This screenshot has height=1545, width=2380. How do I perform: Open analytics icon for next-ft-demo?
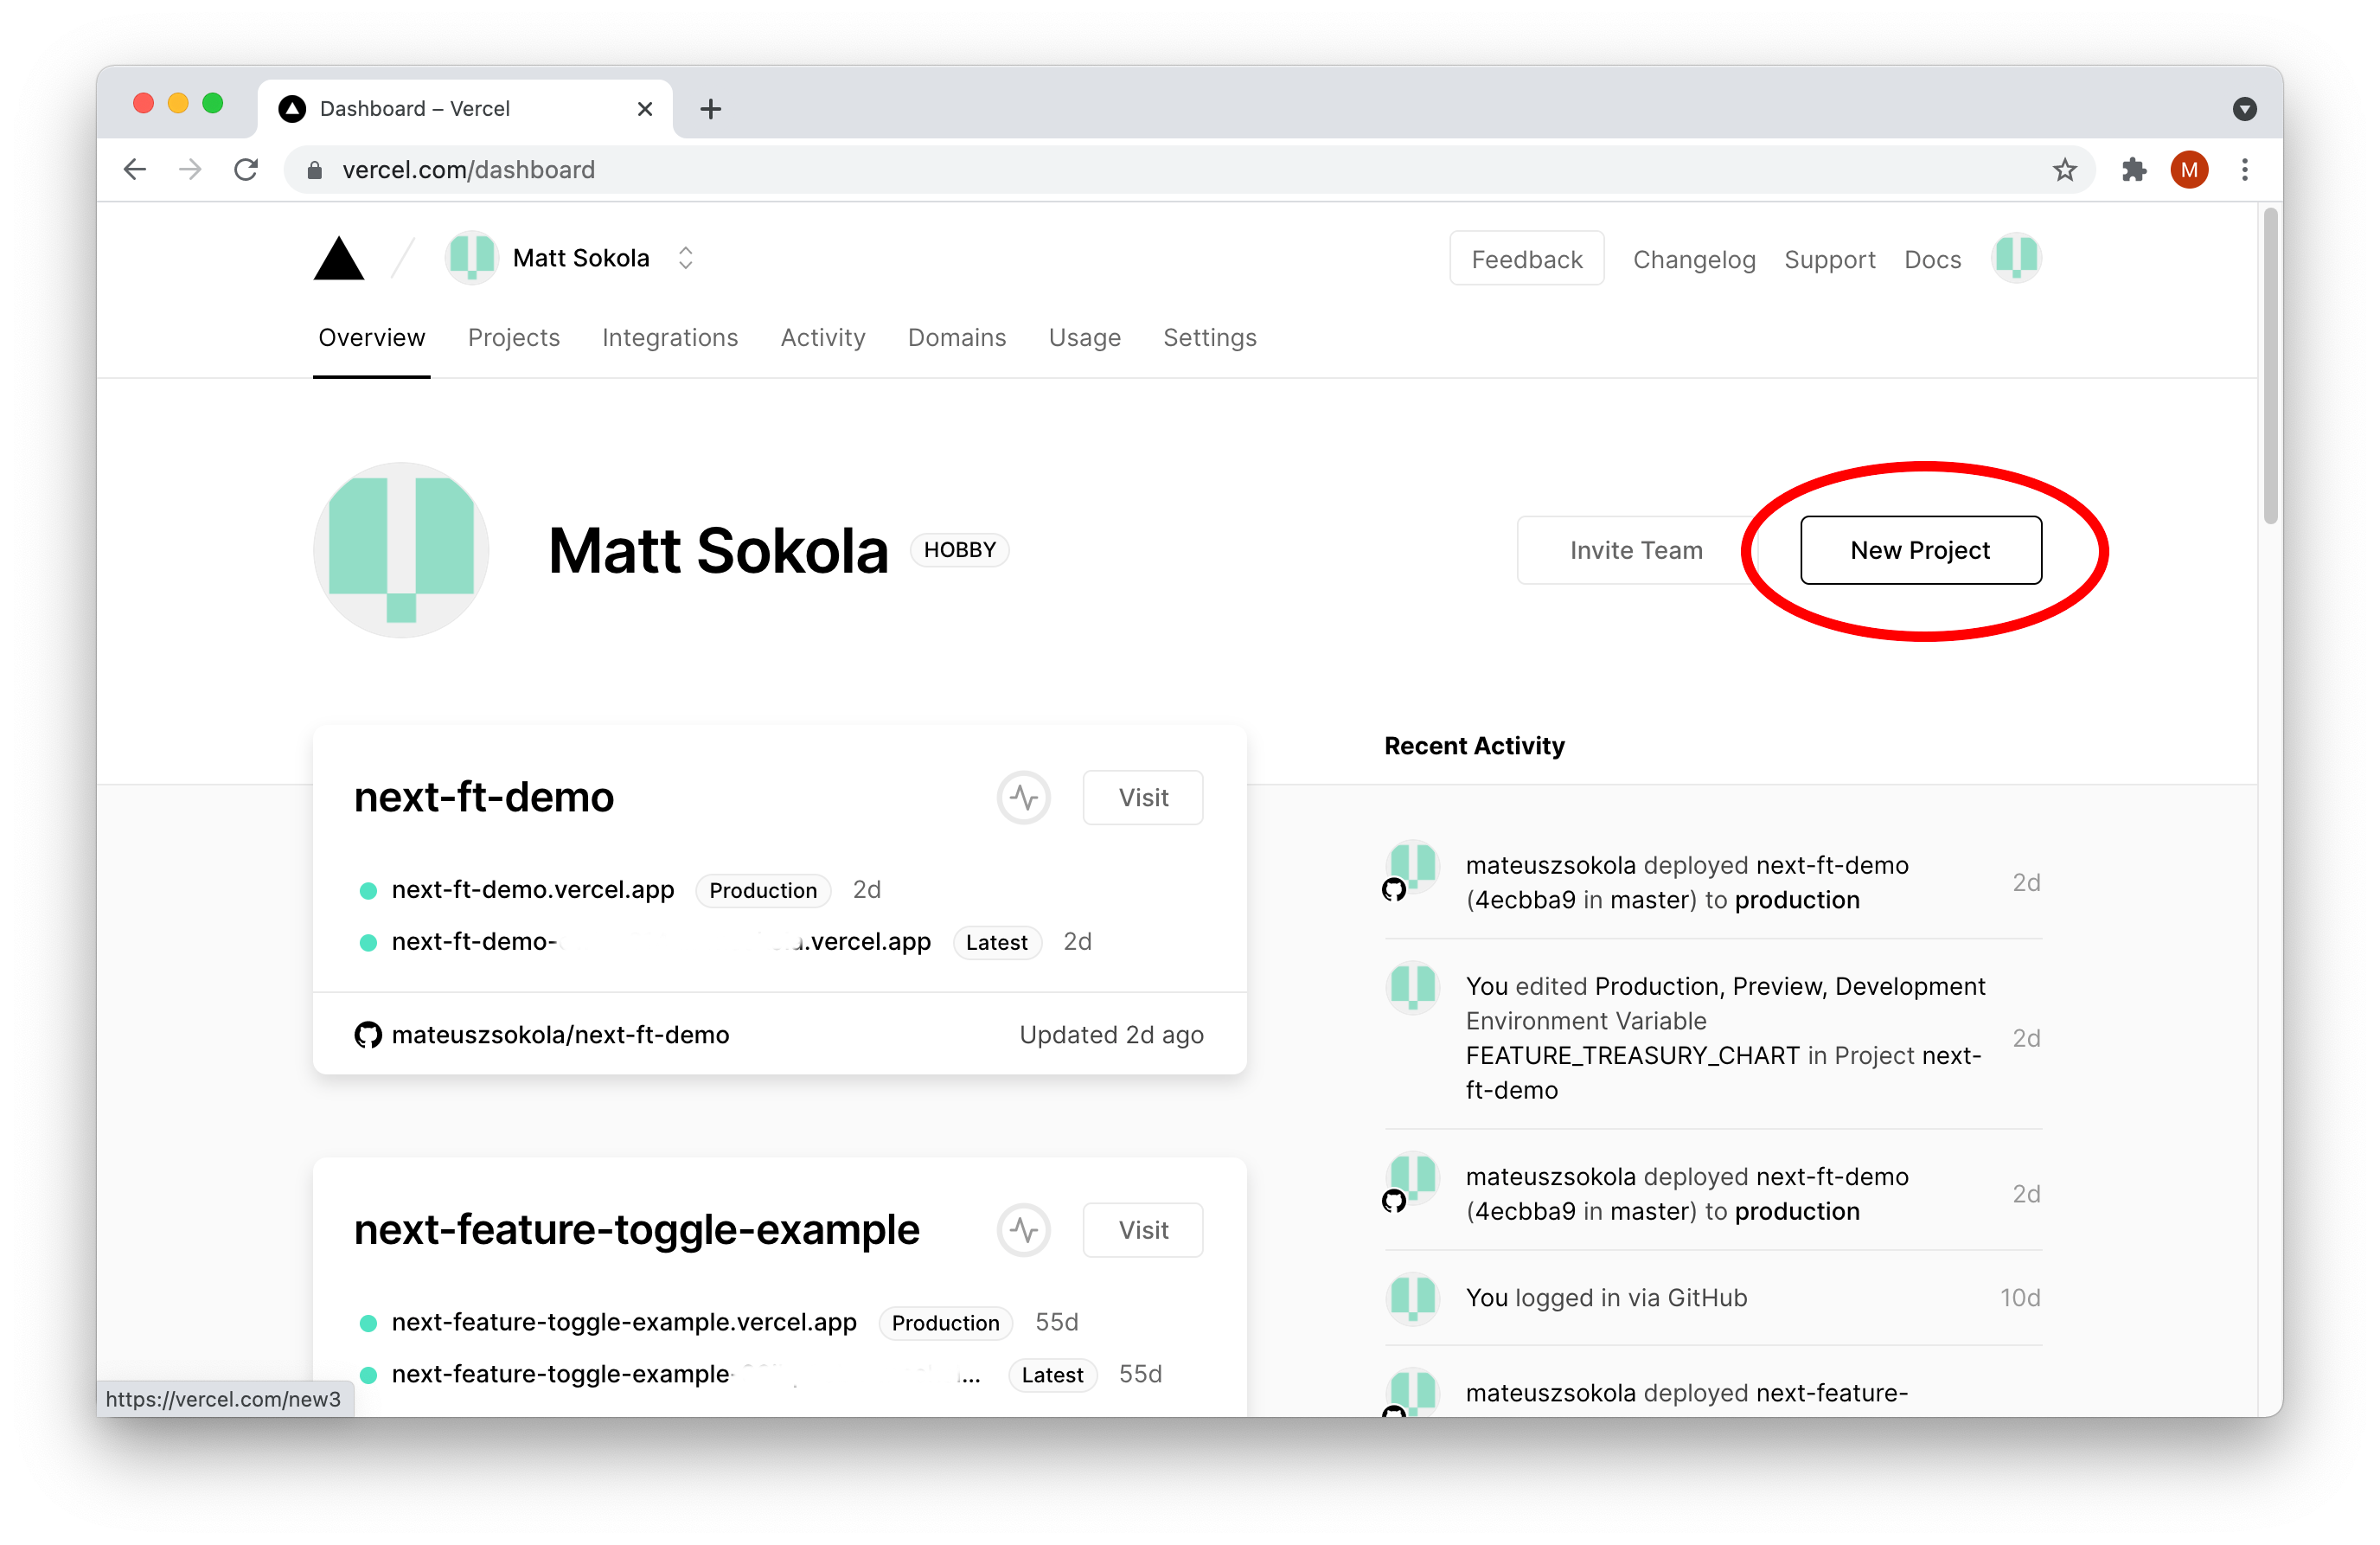pos(1023,798)
